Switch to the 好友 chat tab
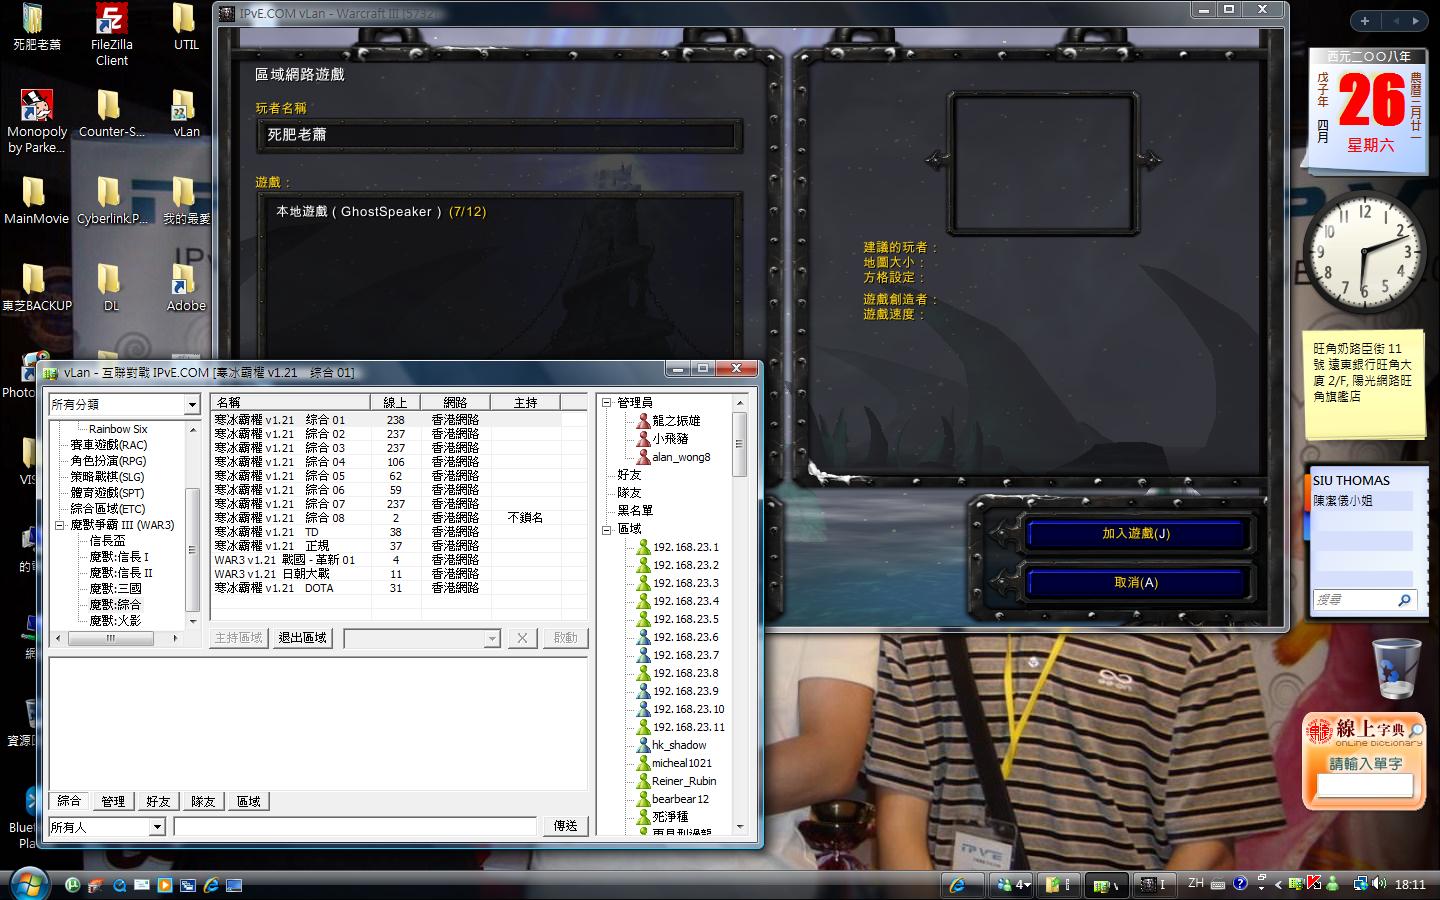The width and height of the screenshot is (1440, 900). pos(158,801)
